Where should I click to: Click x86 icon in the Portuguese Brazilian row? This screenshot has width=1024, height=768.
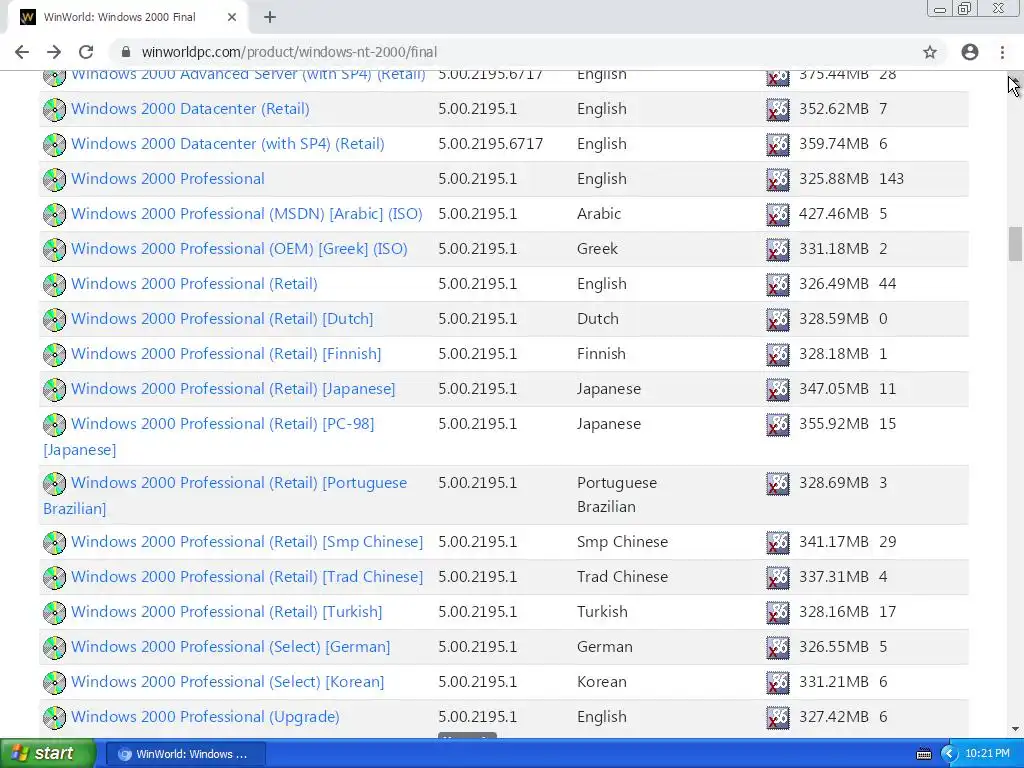[778, 484]
